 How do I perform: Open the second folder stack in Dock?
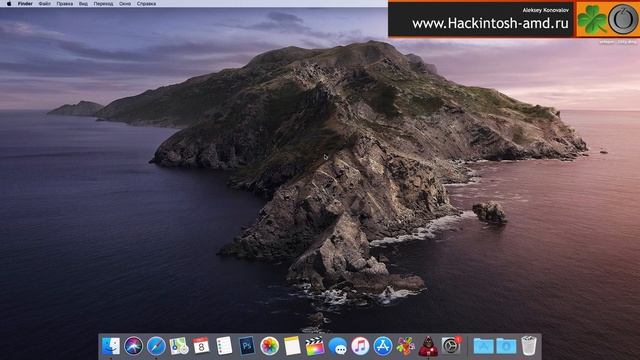tap(506, 346)
